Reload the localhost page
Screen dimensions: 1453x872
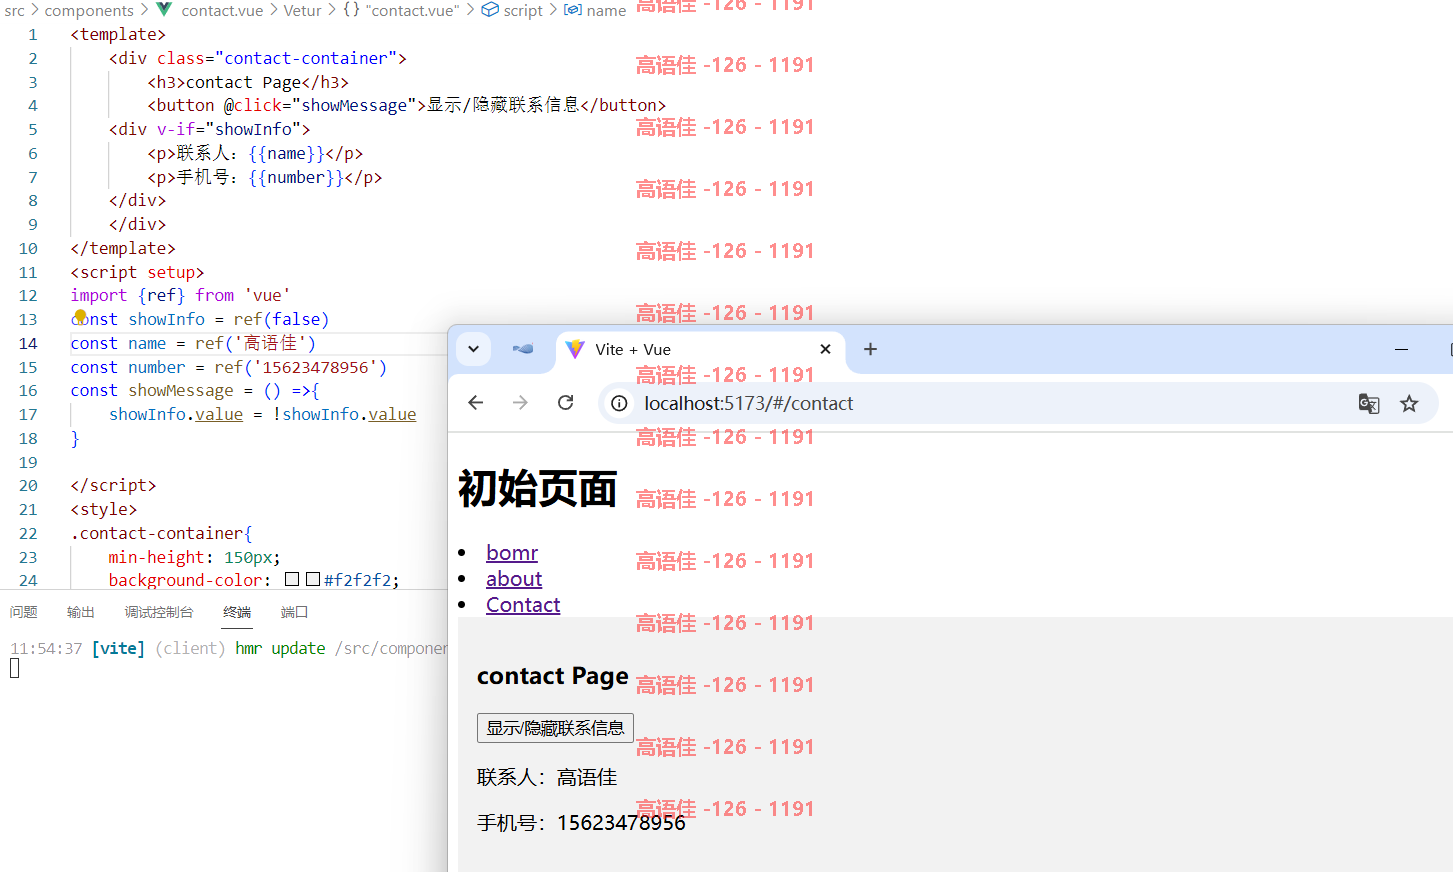point(565,403)
